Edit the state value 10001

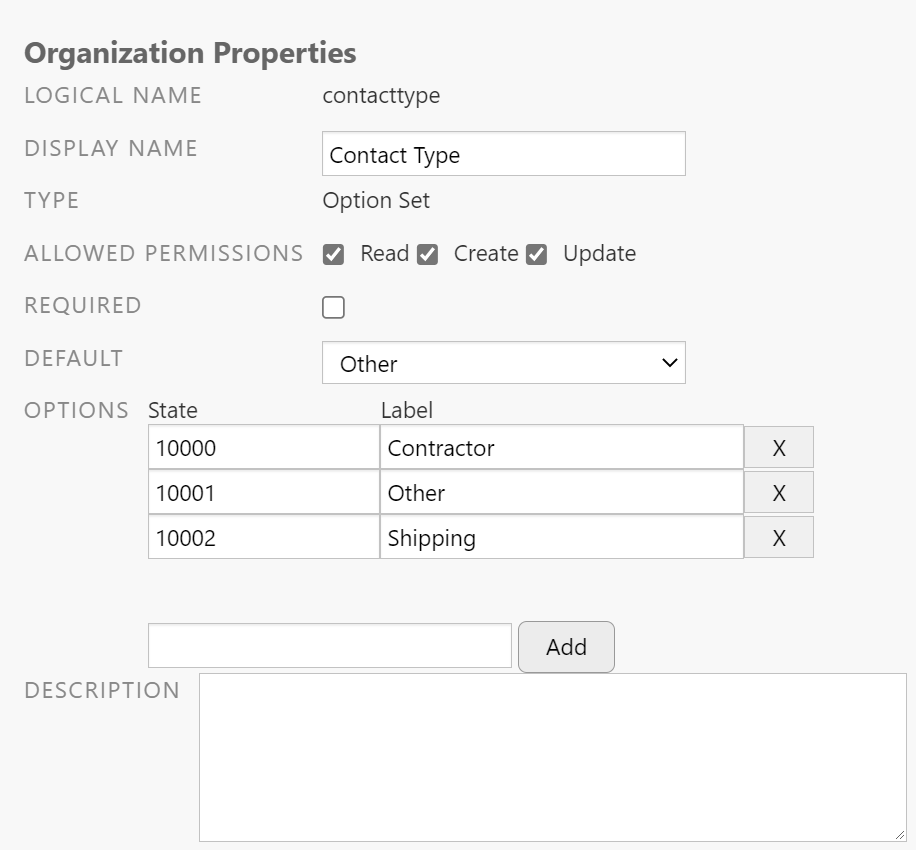tap(264, 492)
